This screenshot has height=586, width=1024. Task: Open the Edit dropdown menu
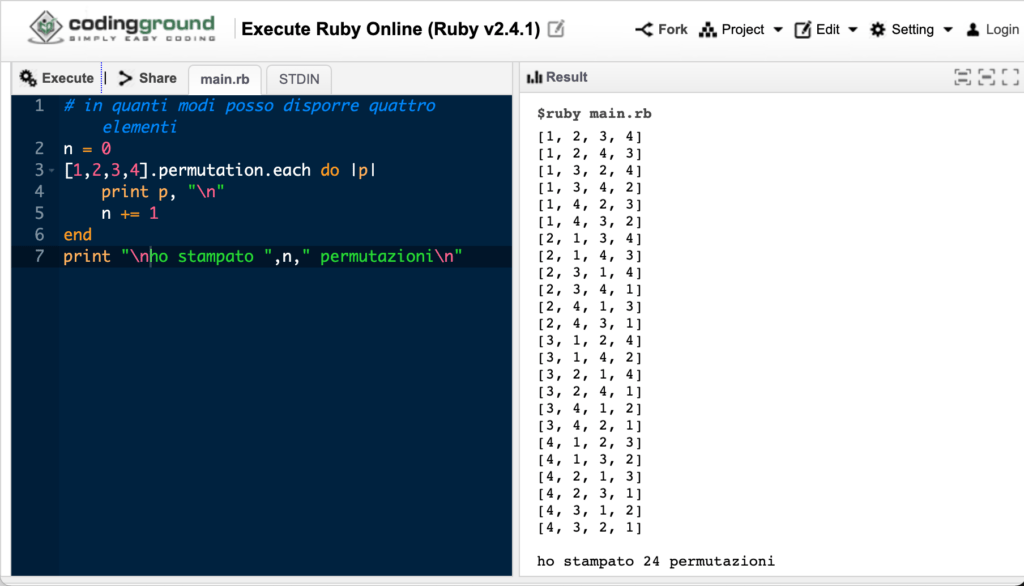[x=825, y=29]
